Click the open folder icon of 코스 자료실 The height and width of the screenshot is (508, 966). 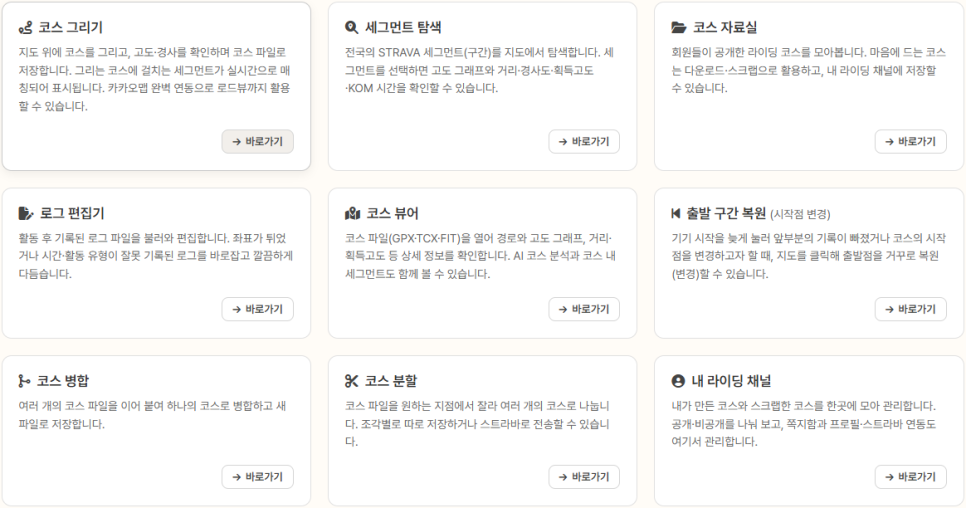tap(678, 28)
